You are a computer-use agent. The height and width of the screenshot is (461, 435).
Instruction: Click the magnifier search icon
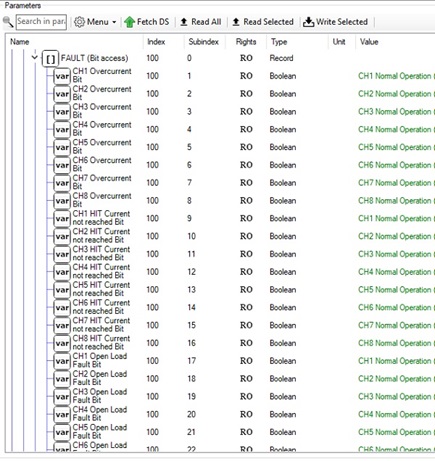click(8, 22)
